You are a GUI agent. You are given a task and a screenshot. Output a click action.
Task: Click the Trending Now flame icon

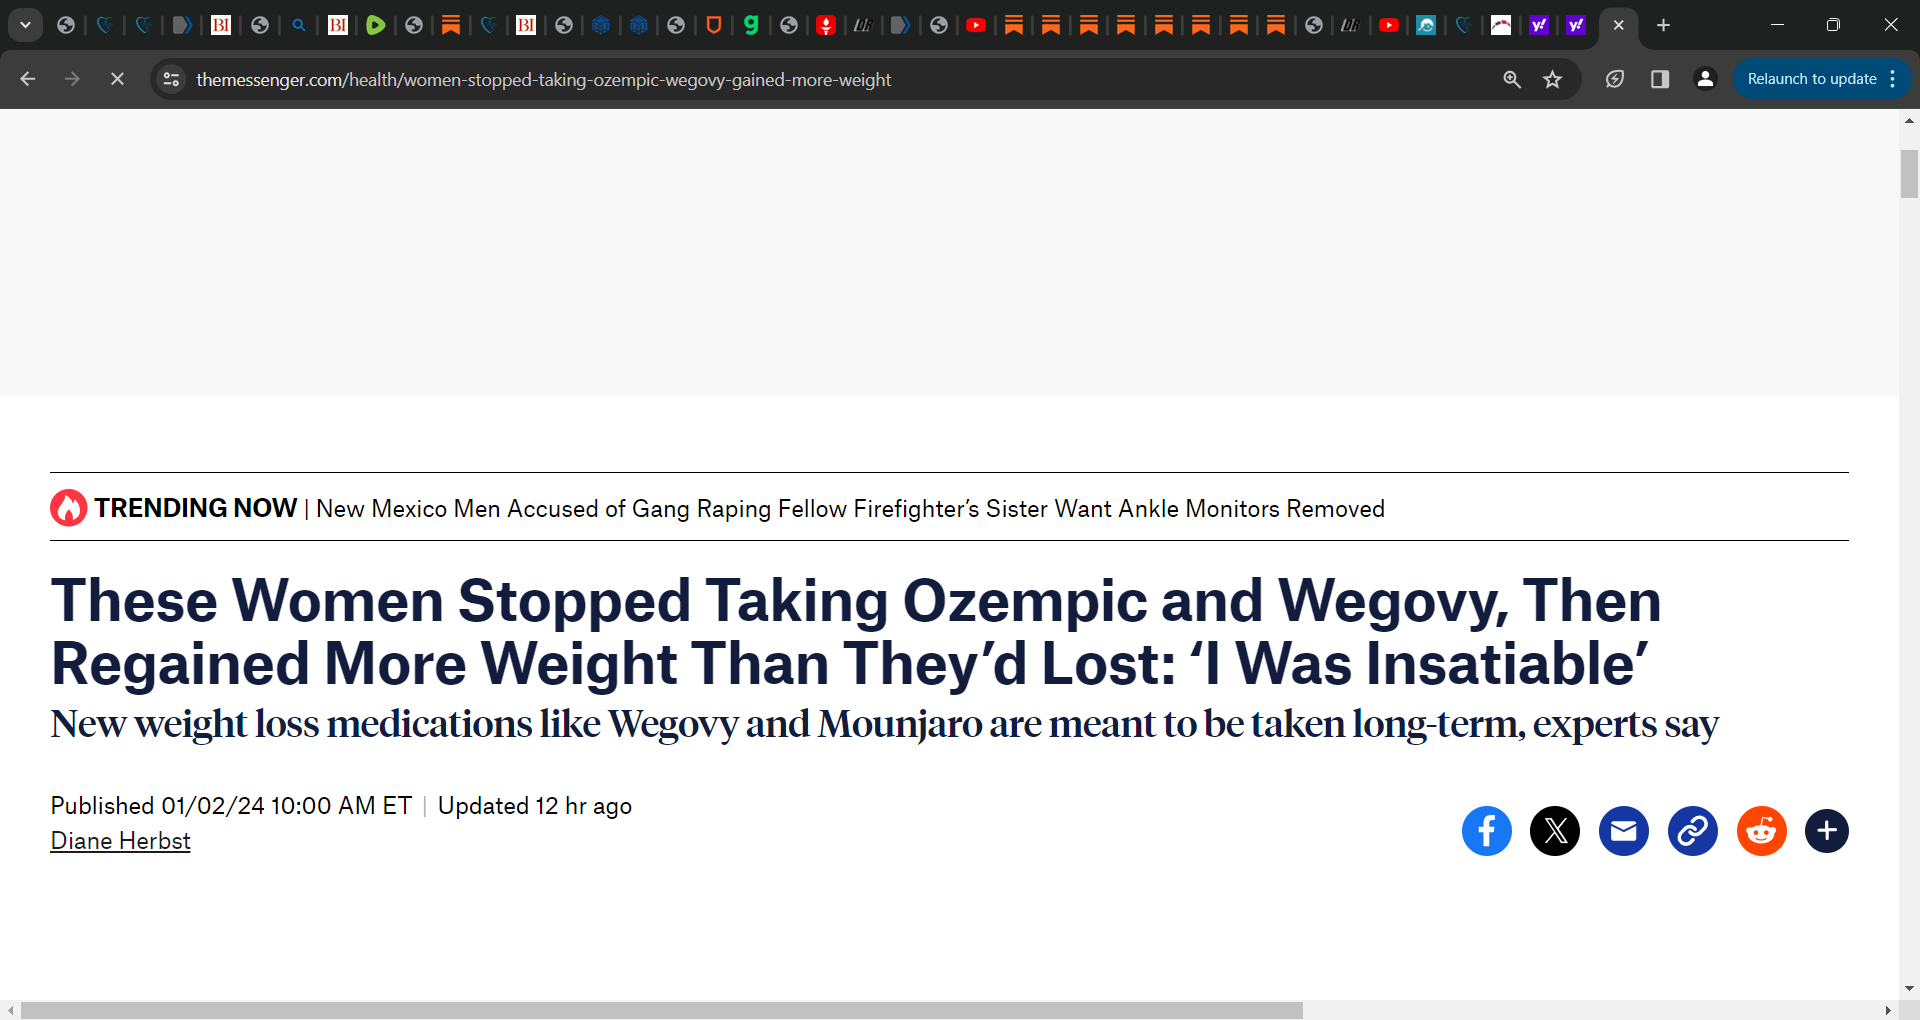click(x=69, y=508)
